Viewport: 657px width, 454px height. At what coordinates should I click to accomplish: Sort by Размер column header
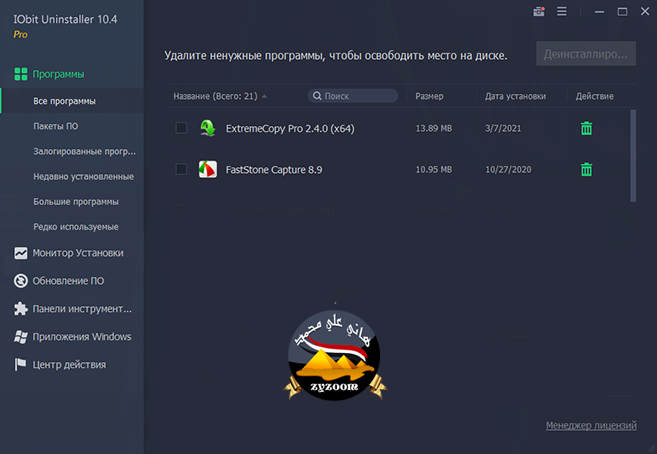[x=429, y=96]
